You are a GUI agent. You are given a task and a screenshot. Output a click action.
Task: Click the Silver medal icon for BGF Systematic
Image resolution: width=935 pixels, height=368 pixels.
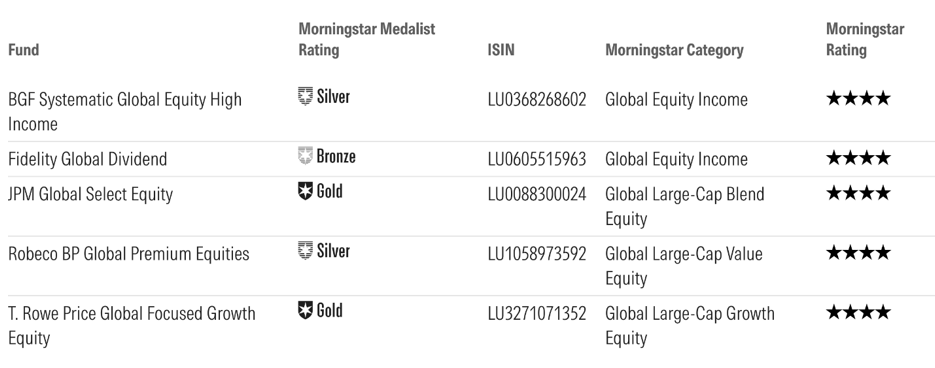tap(305, 96)
